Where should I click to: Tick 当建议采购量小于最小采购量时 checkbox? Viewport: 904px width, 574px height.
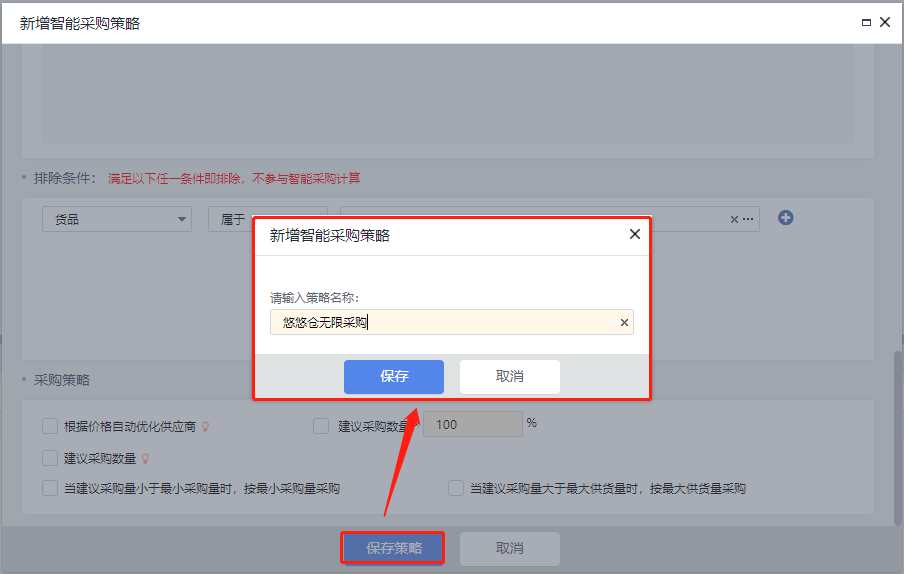[x=50, y=489]
